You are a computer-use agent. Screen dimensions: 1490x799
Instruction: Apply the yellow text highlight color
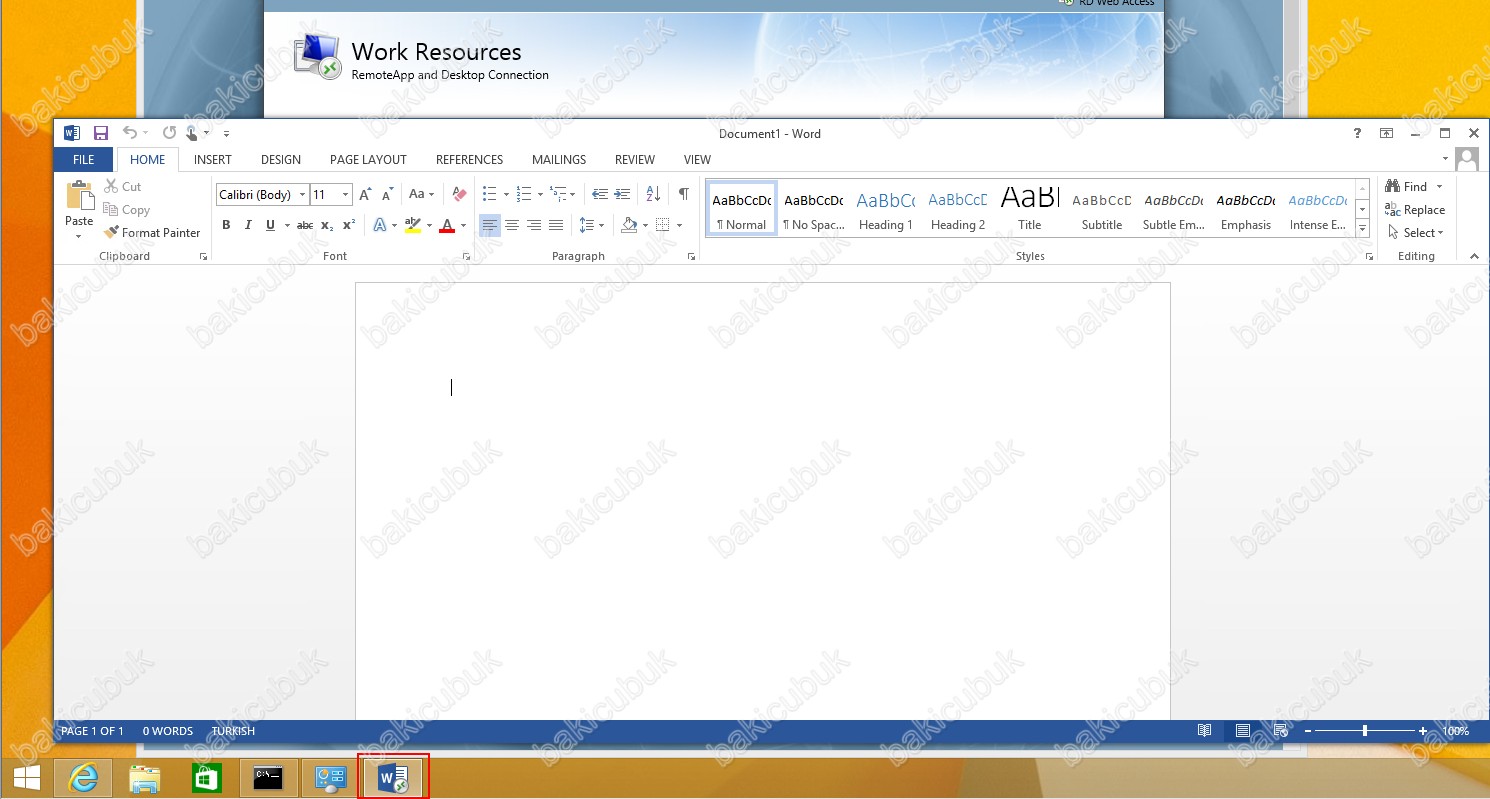coord(413,226)
